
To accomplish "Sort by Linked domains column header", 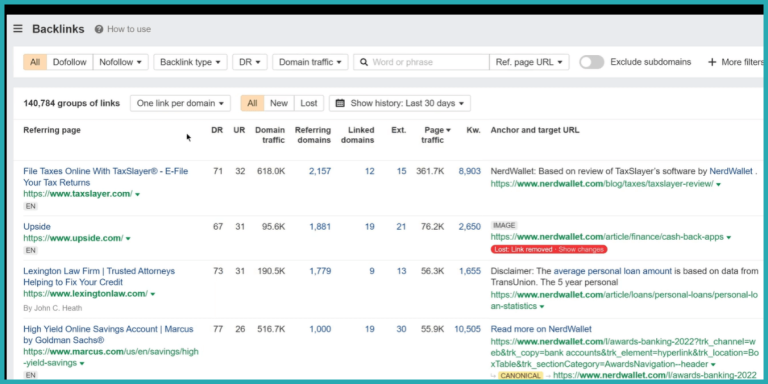I will click(x=358, y=135).
